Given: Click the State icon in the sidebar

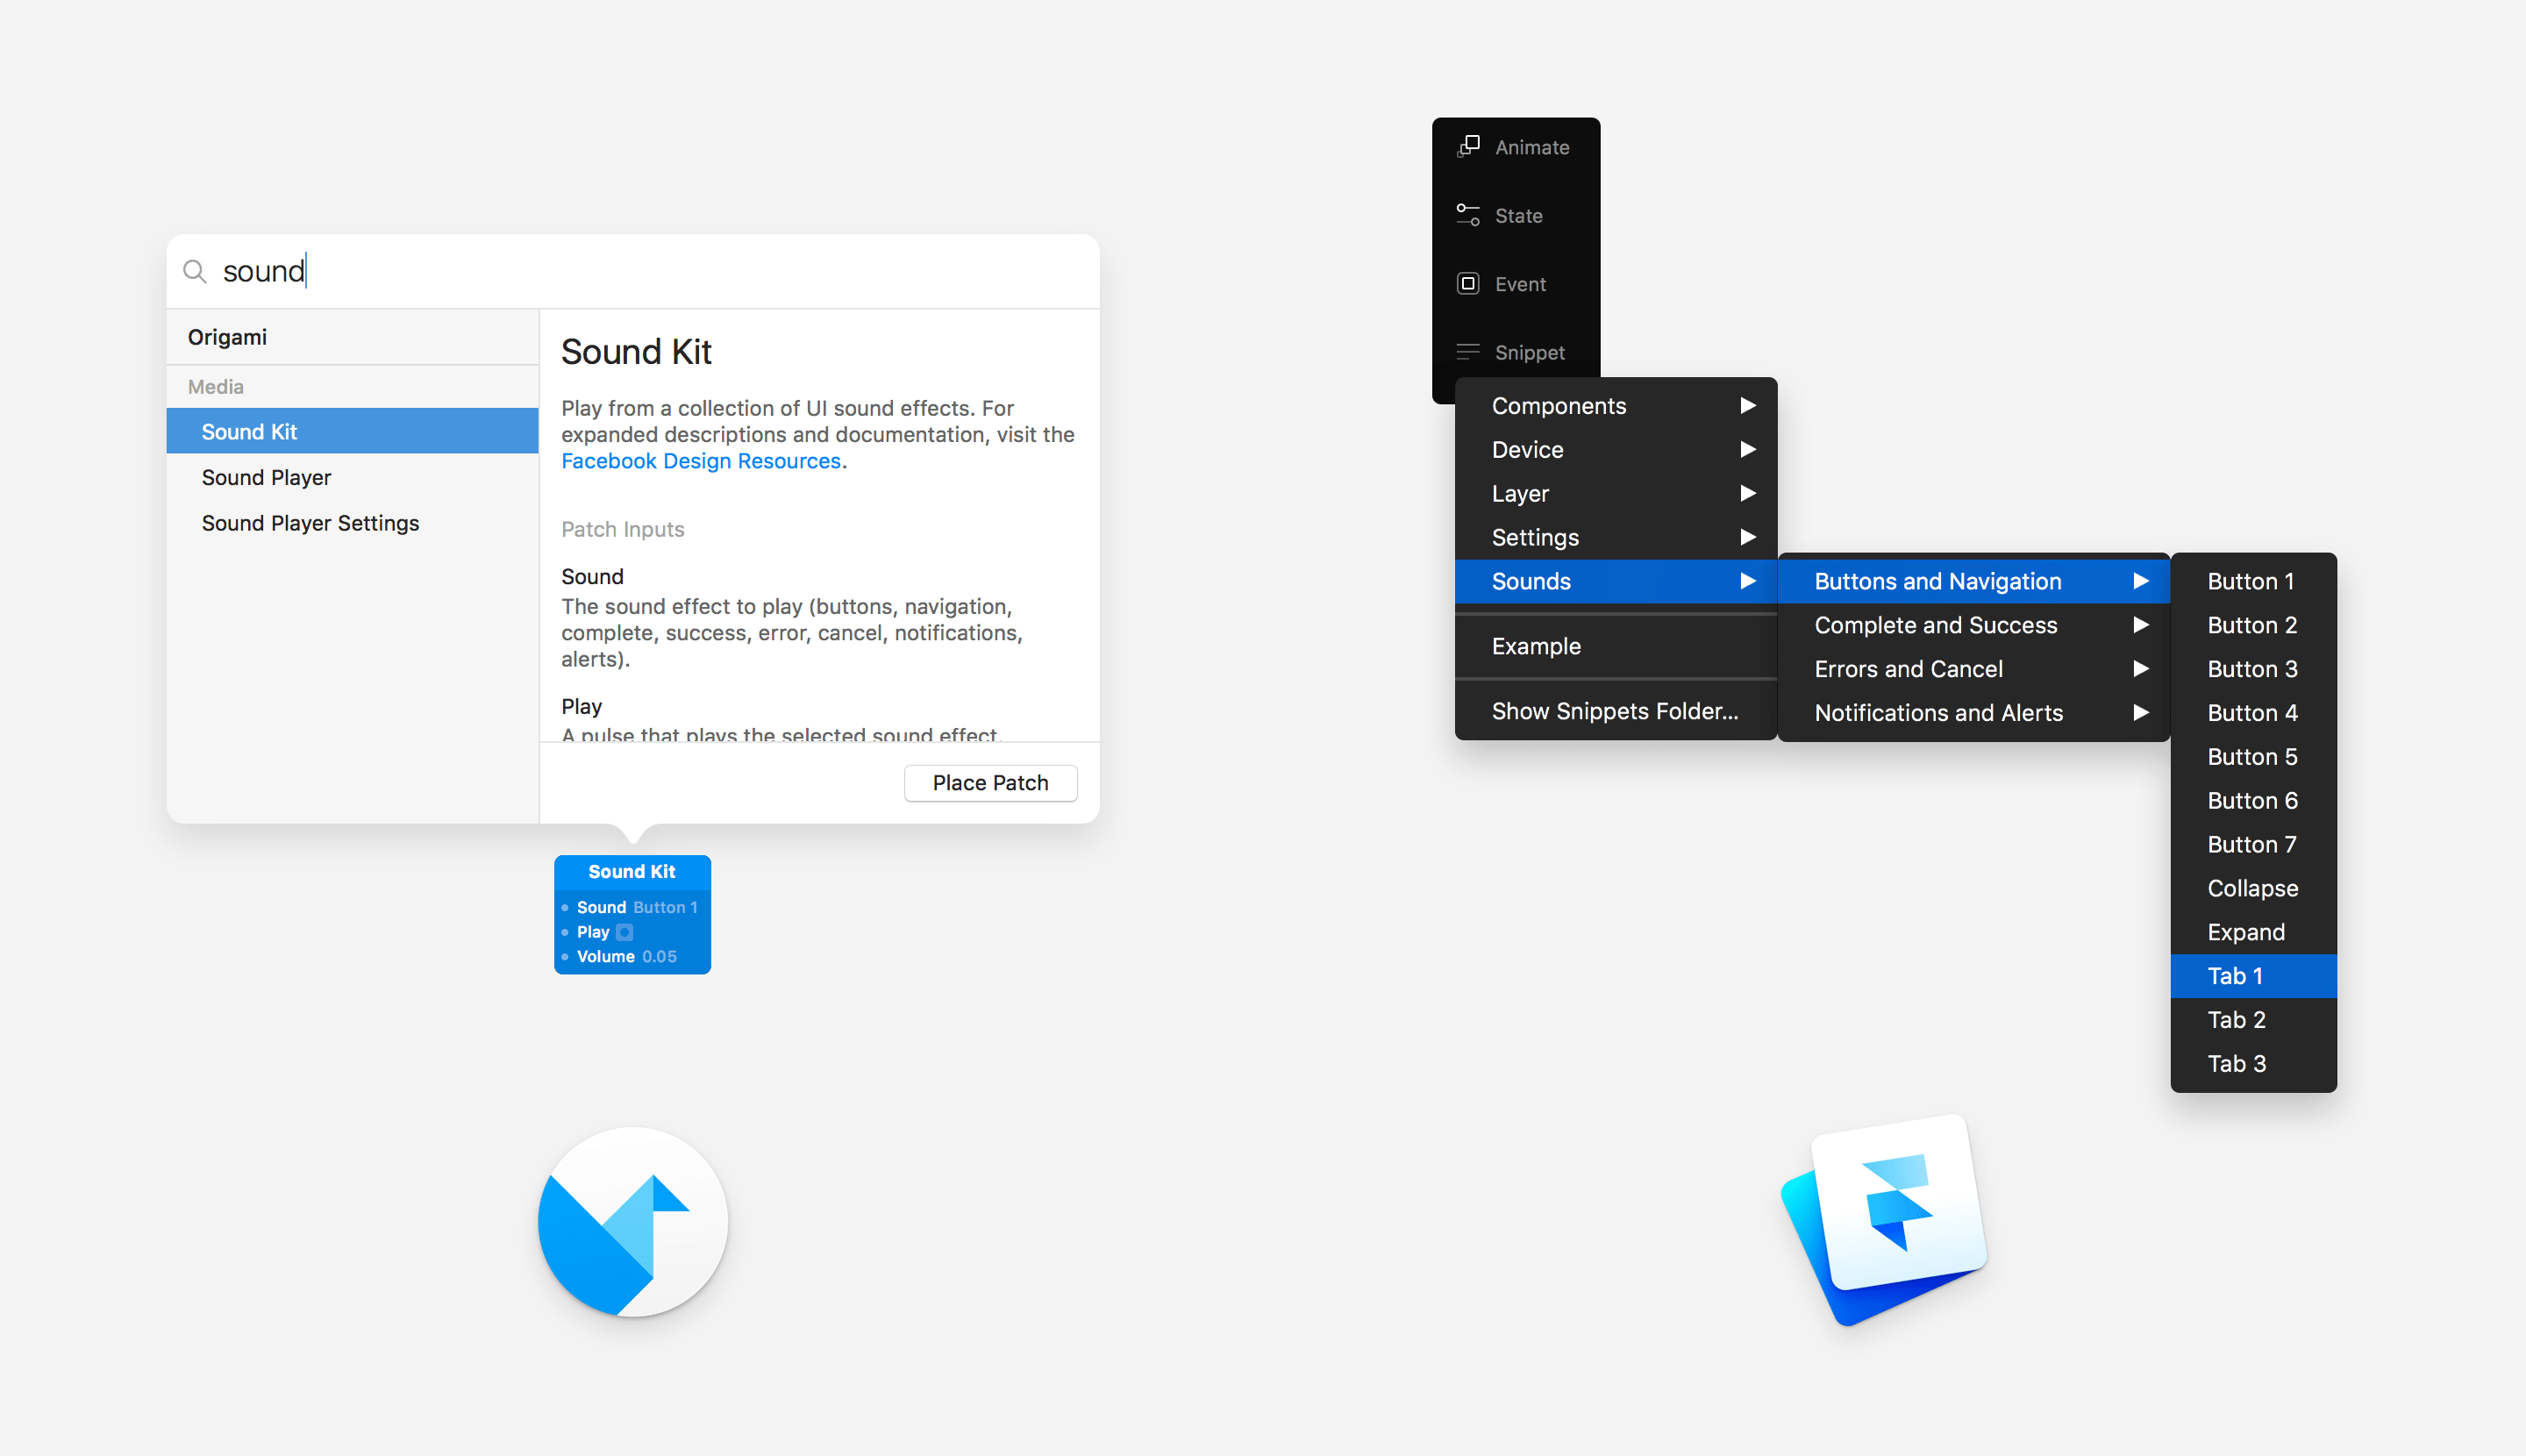Looking at the screenshot, I should pyautogui.click(x=1468, y=215).
